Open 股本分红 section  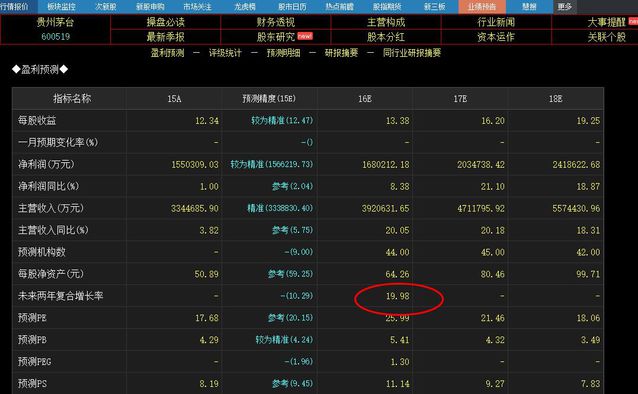click(x=386, y=37)
